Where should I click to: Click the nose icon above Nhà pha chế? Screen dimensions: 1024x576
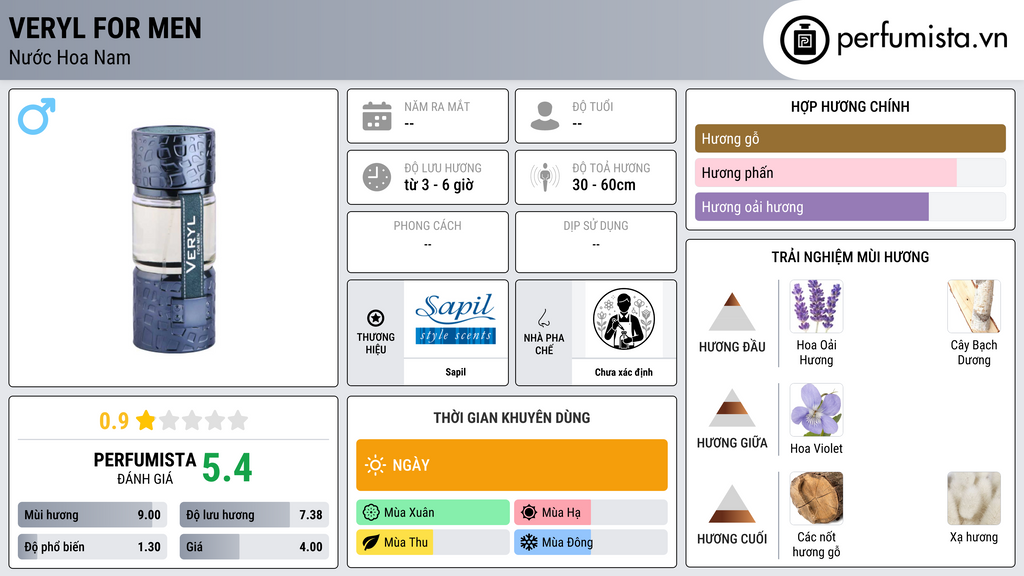tap(543, 318)
